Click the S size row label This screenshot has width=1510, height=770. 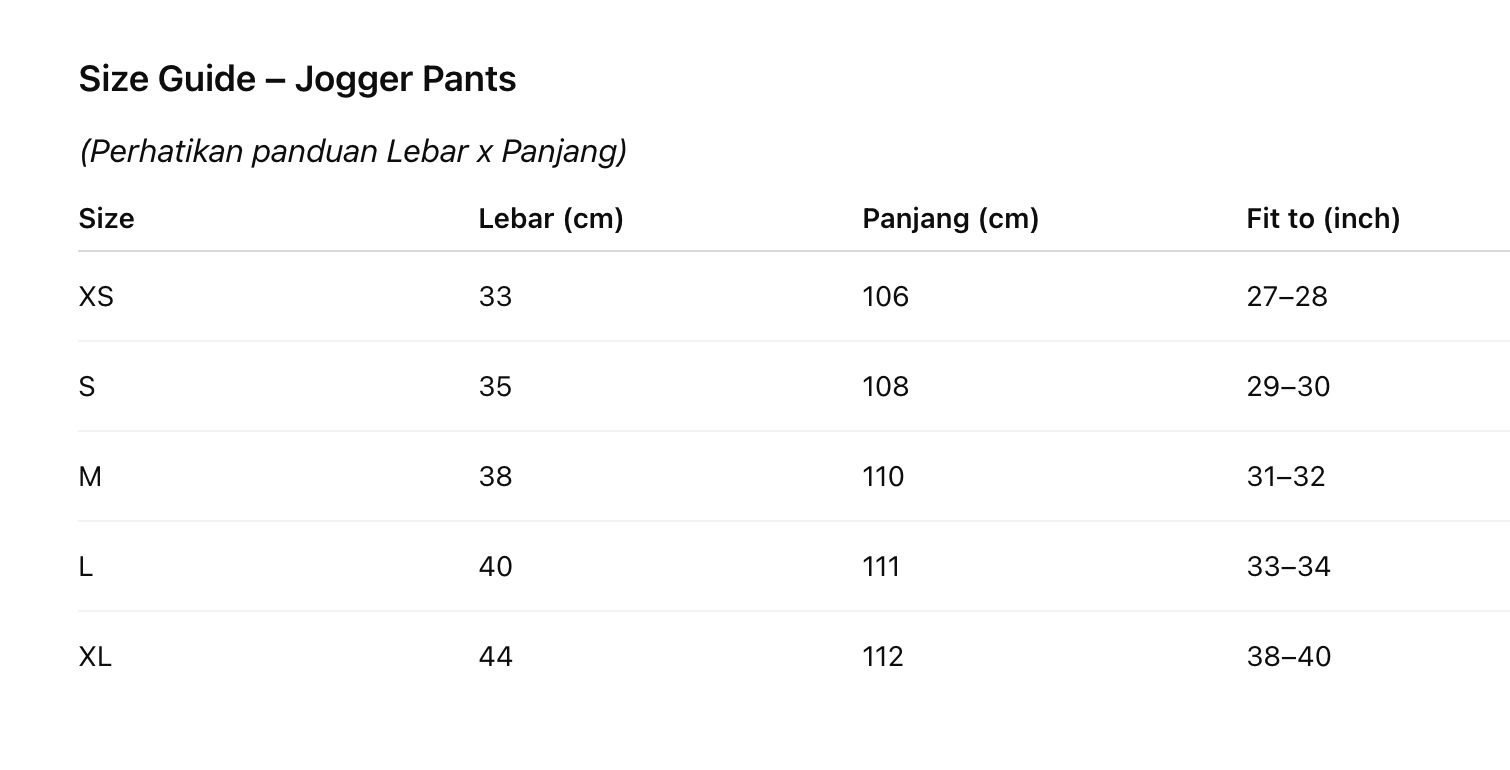click(87, 387)
